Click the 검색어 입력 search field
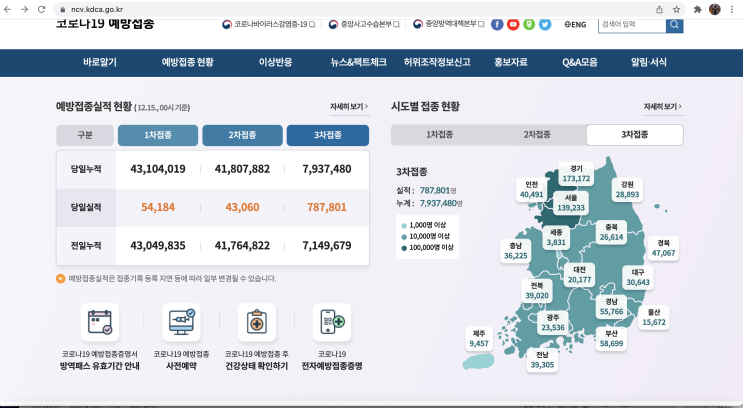 click(x=632, y=25)
